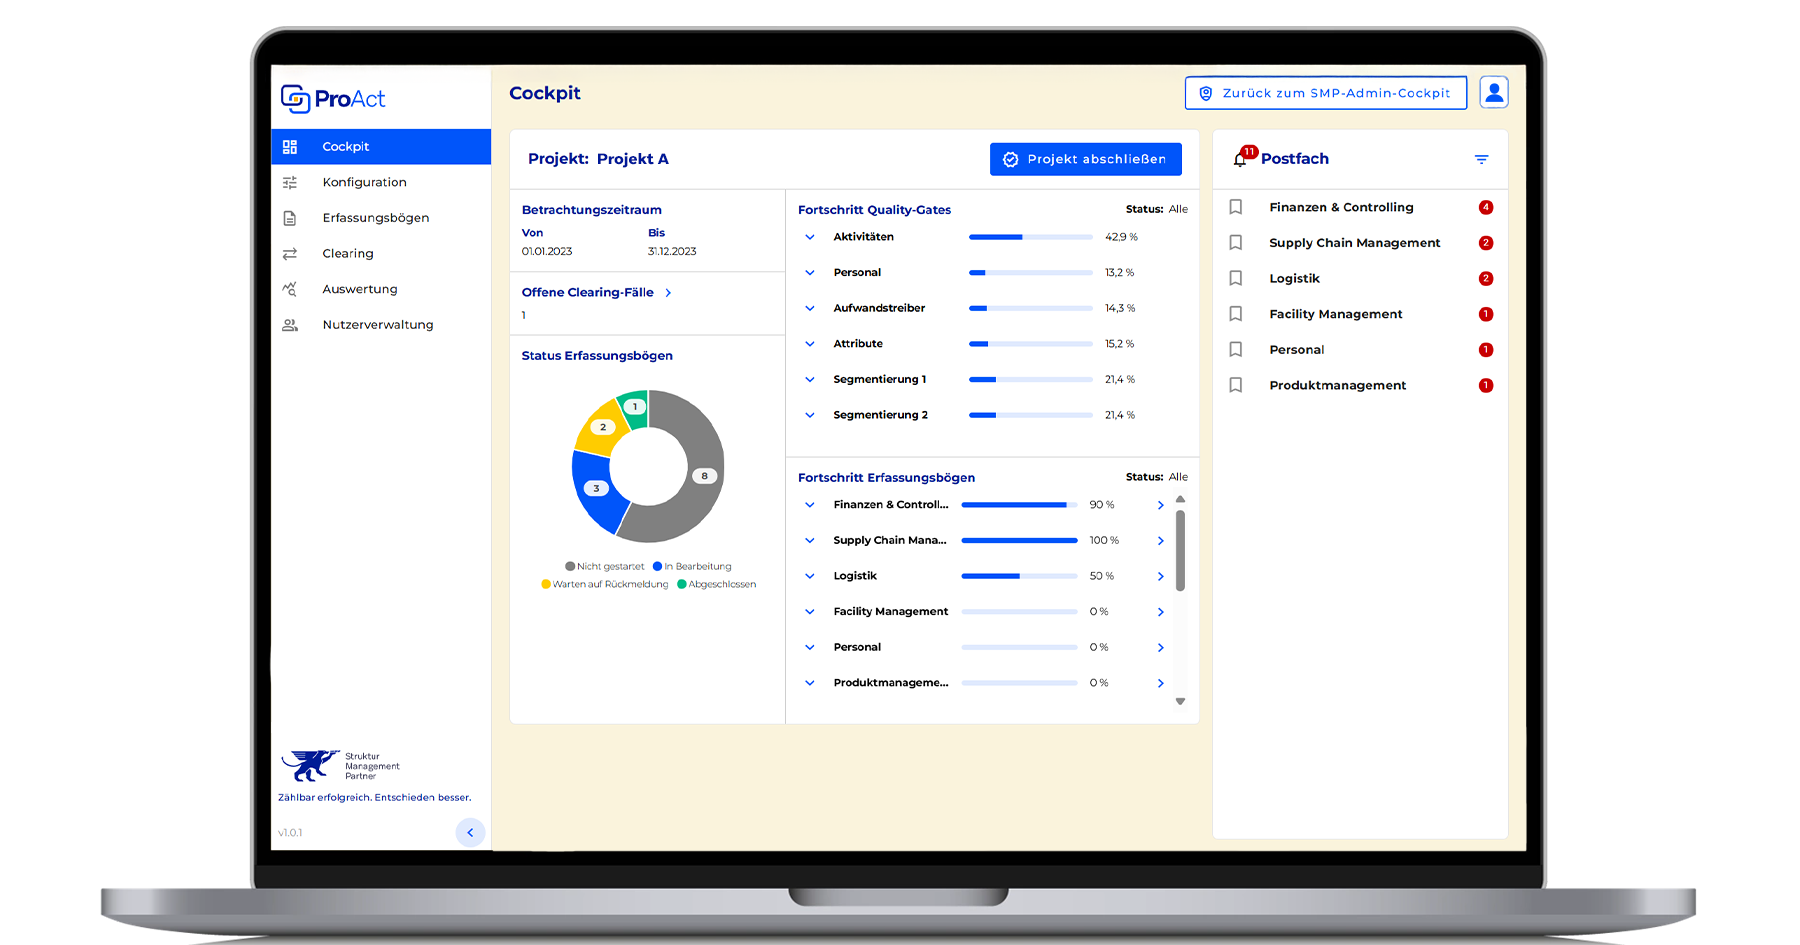Viewport: 1800px width, 945px height.
Task: Select the Cockpit icon in the sidebar
Action: (x=291, y=146)
